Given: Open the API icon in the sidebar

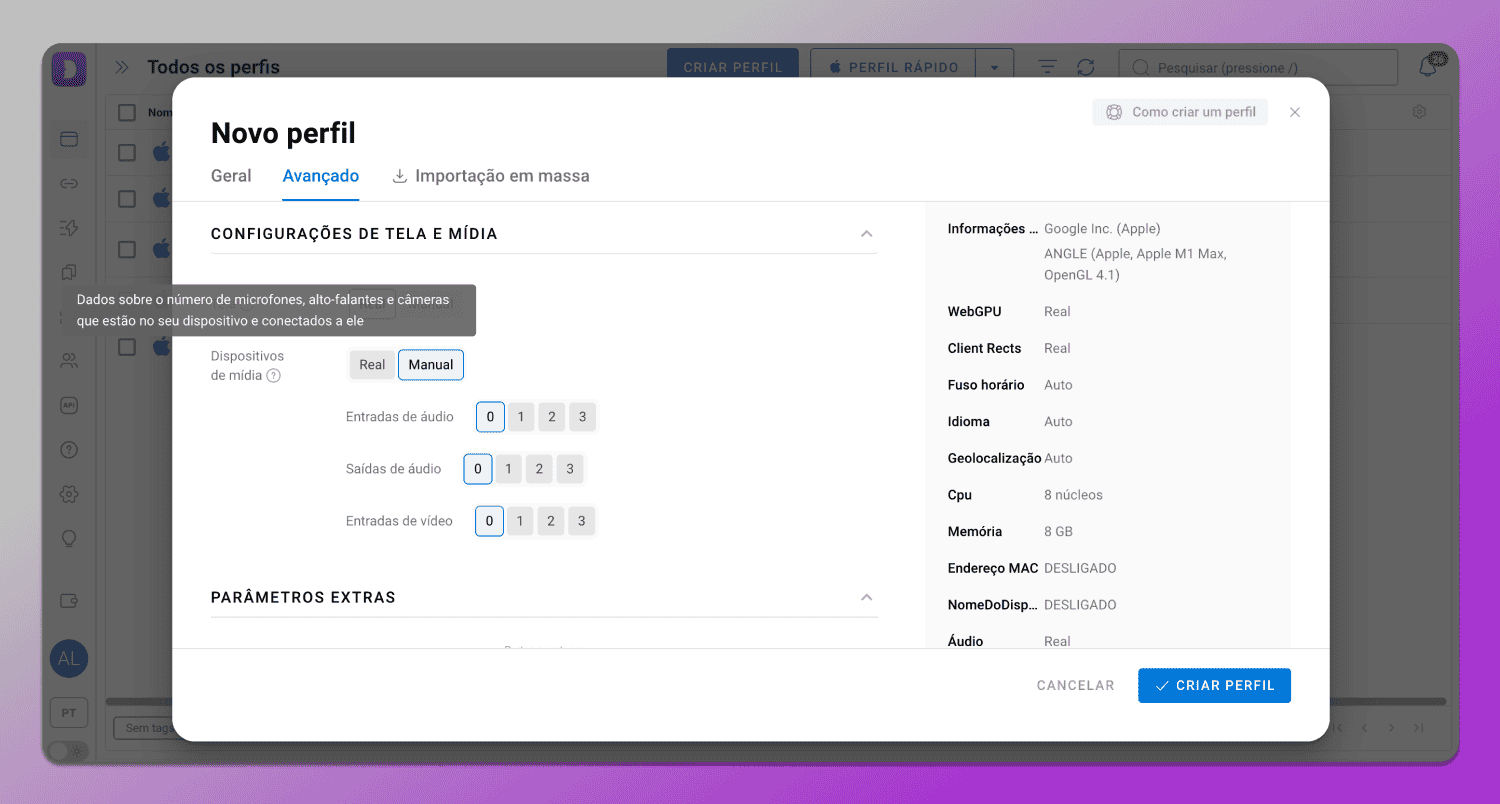Looking at the screenshot, I should (x=69, y=405).
